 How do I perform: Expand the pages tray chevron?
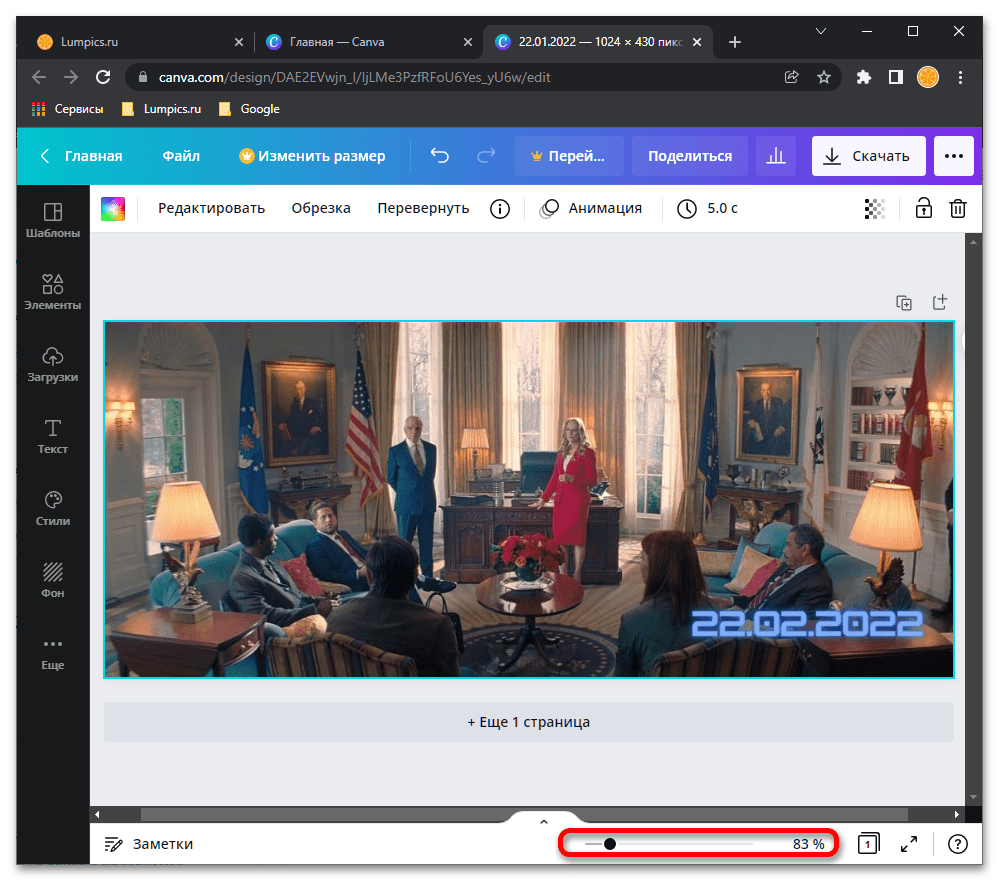(x=543, y=821)
